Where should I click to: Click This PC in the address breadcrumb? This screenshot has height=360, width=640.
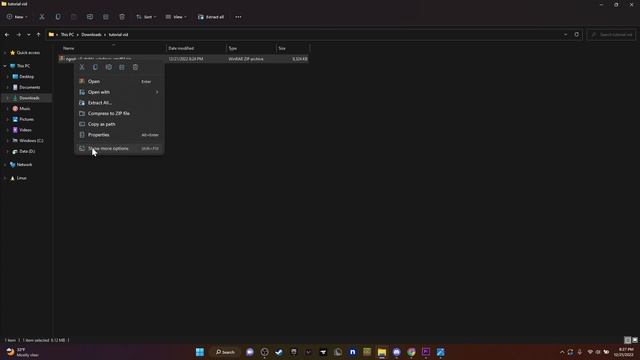[67, 35]
